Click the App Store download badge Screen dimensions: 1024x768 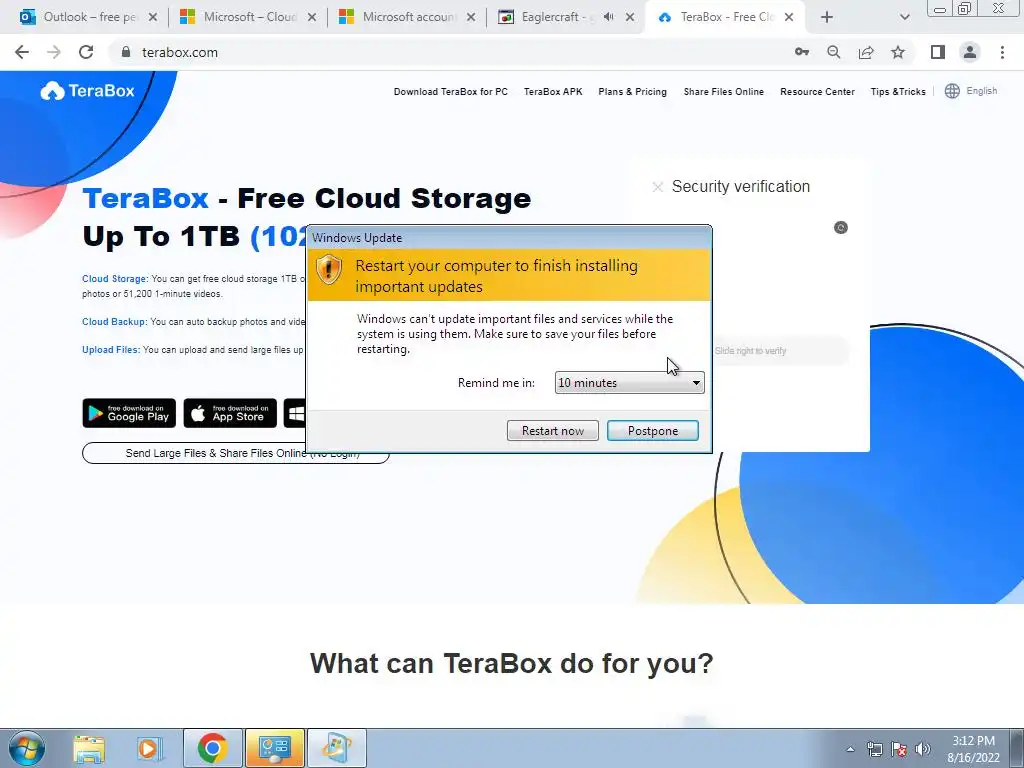[x=230, y=413]
